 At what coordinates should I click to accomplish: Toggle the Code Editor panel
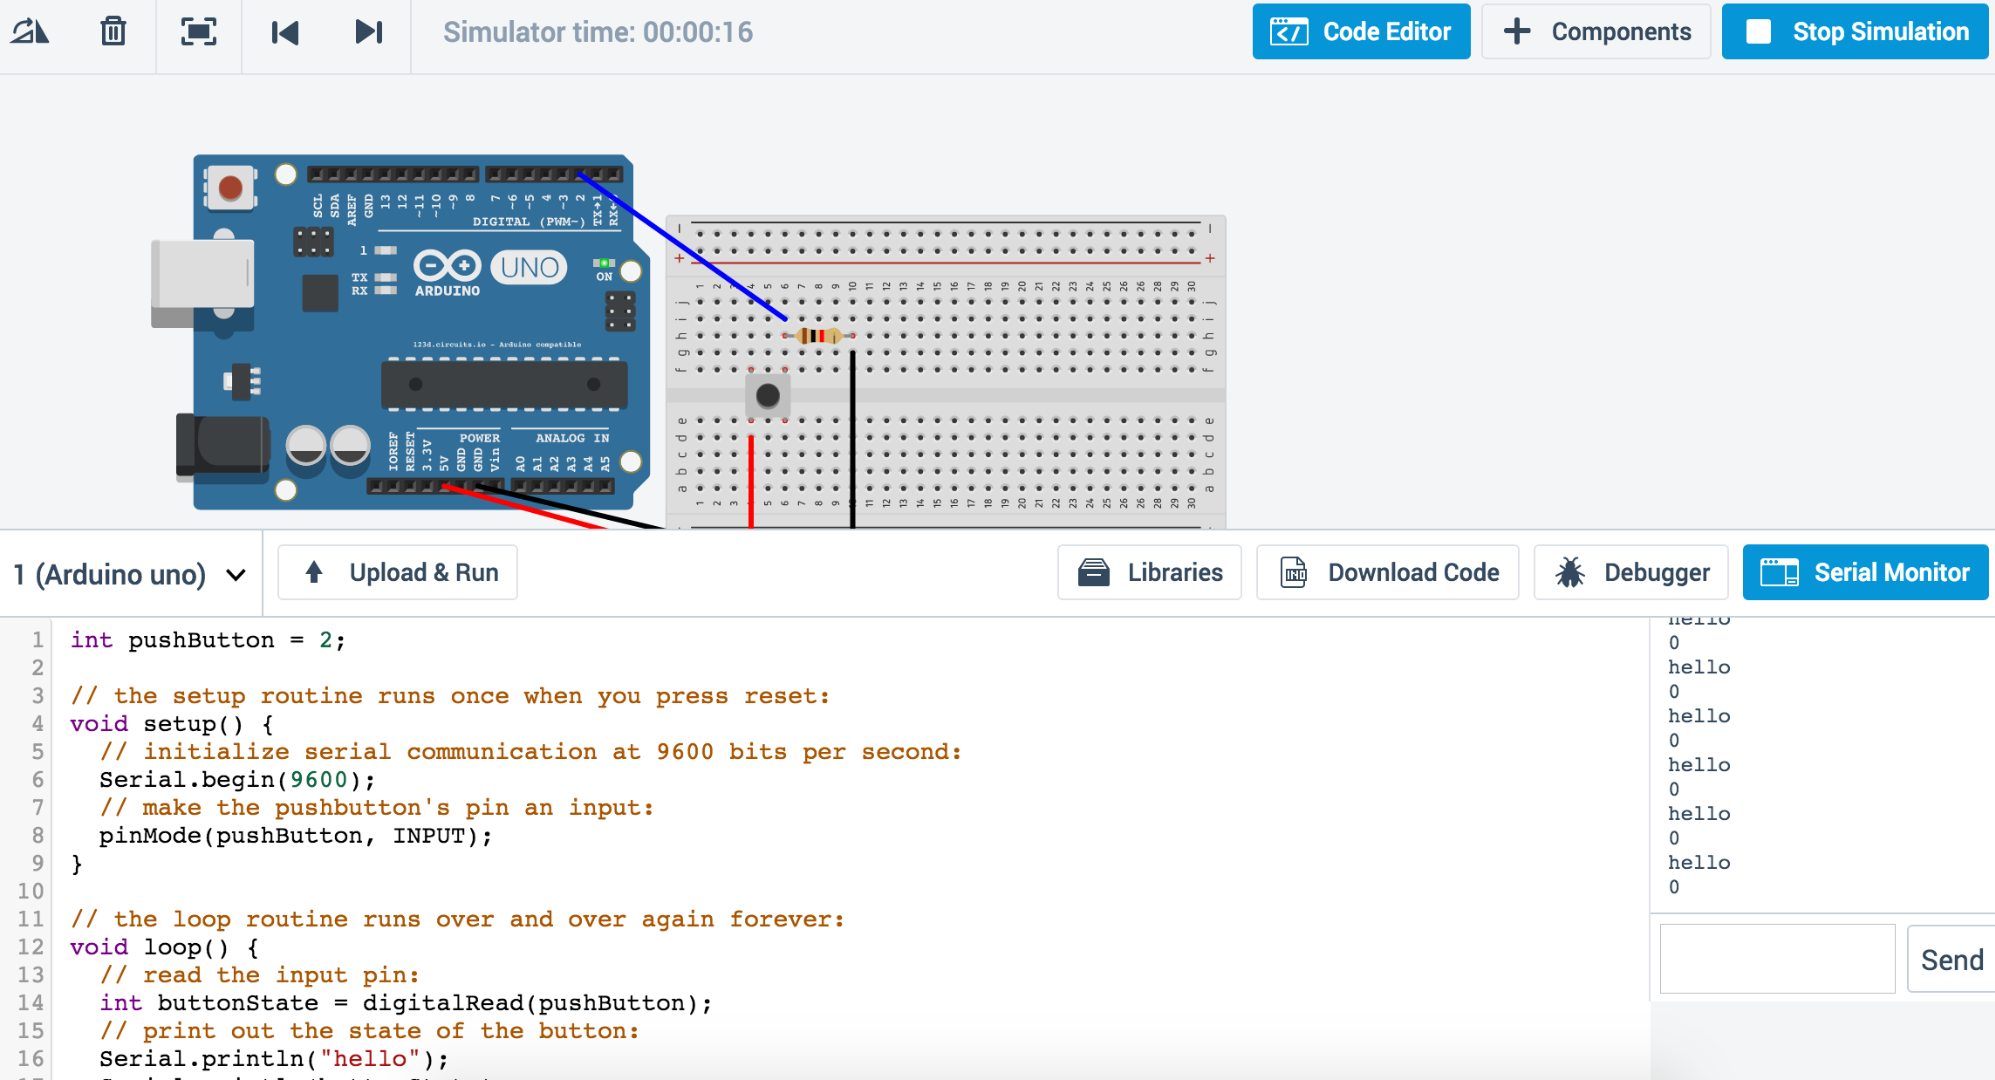tap(1361, 31)
